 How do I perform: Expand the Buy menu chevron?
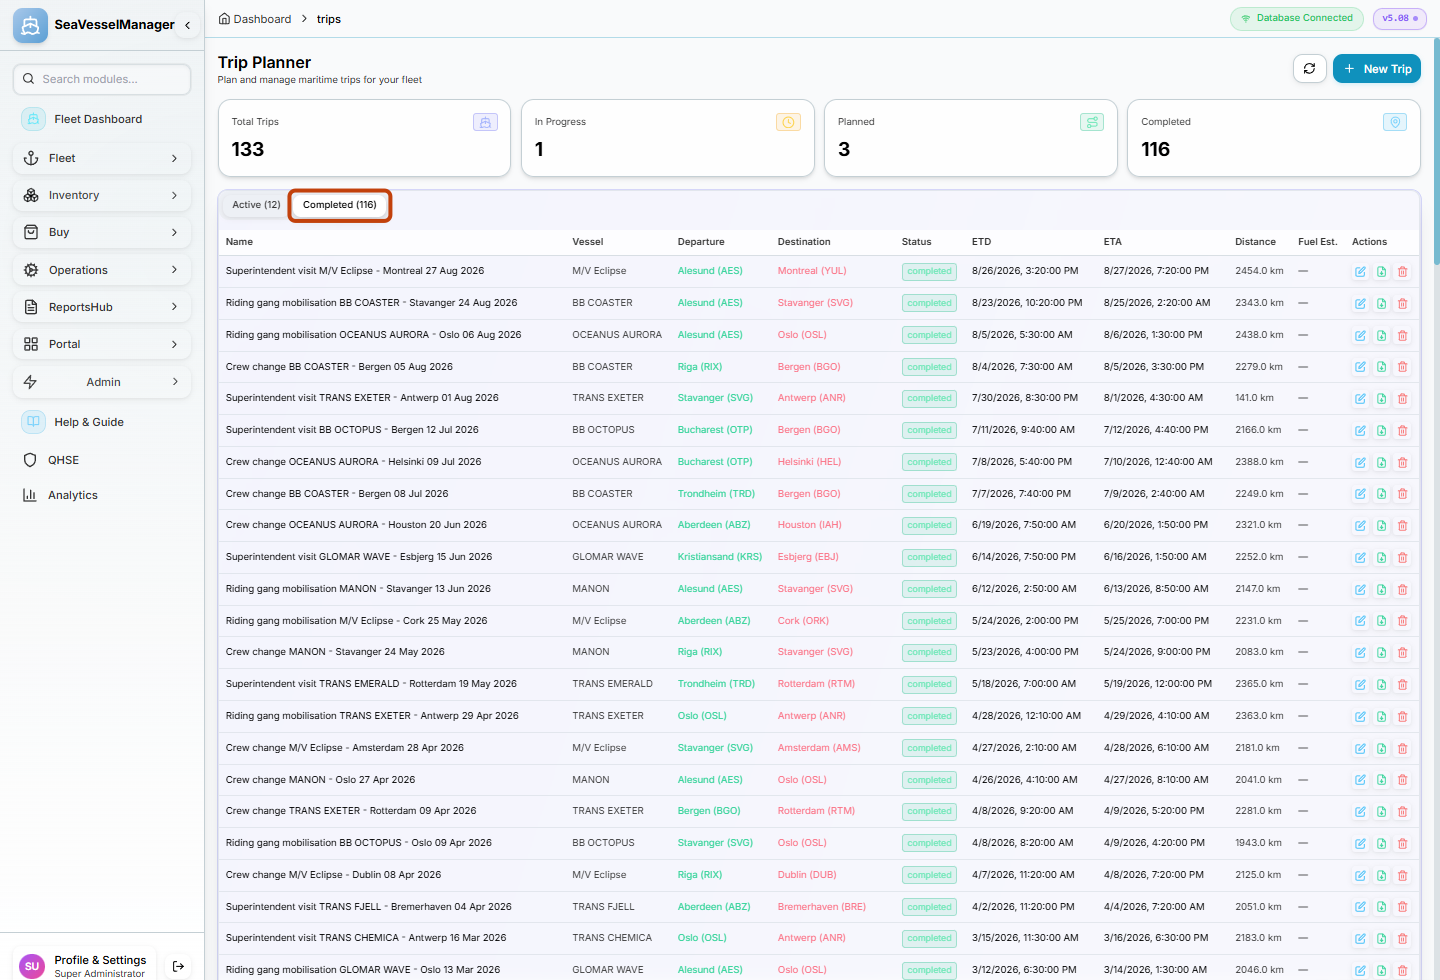174,232
